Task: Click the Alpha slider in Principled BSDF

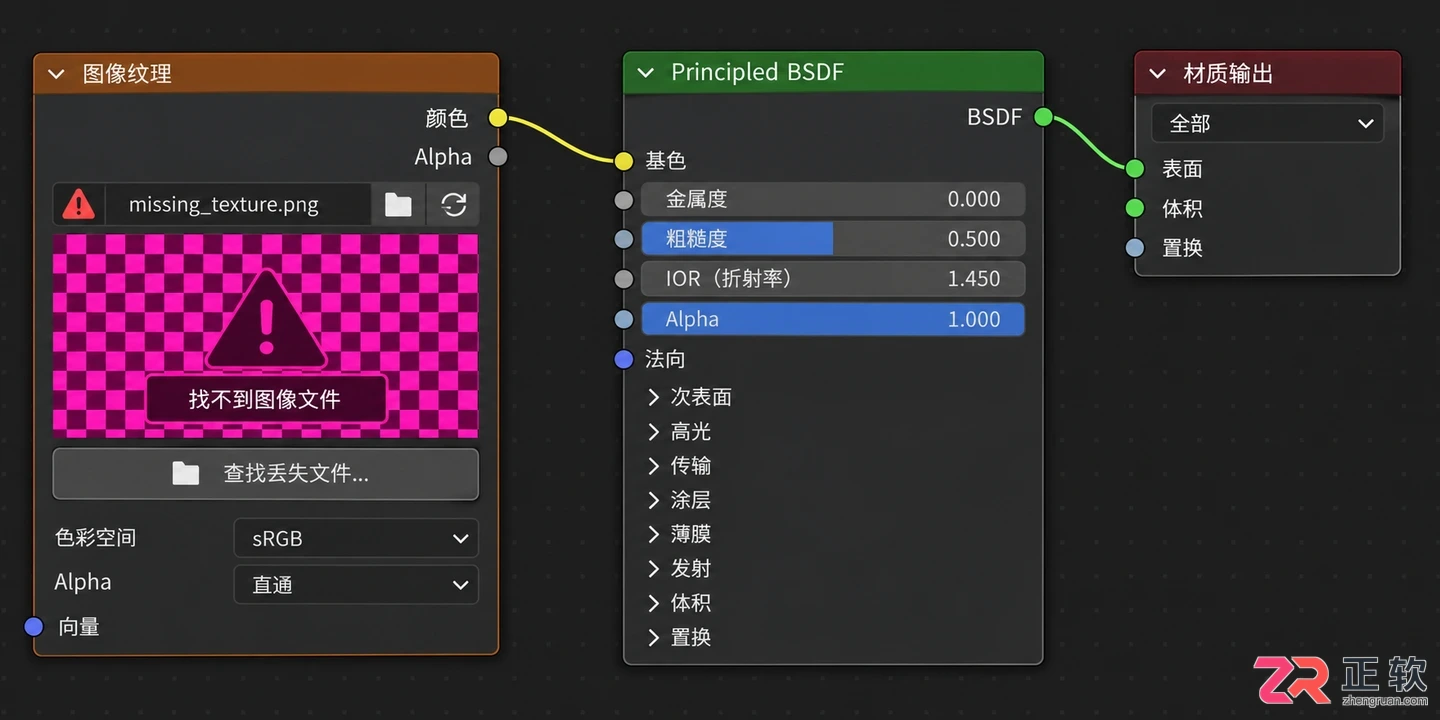Action: [x=833, y=319]
